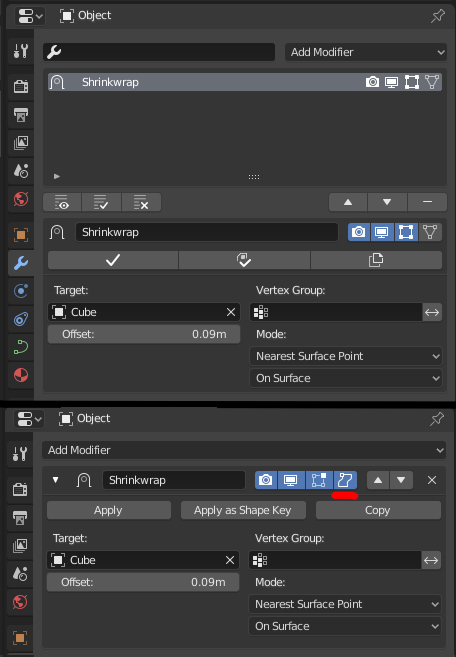Click Apply as Shape Key text button

coord(243,510)
